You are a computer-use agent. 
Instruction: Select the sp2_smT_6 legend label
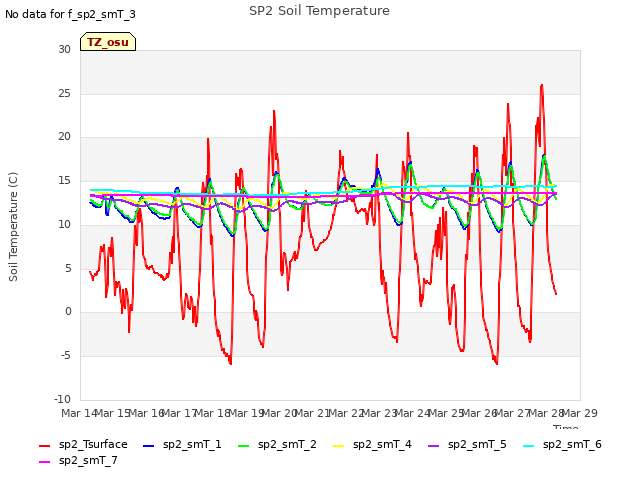tap(572, 444)
